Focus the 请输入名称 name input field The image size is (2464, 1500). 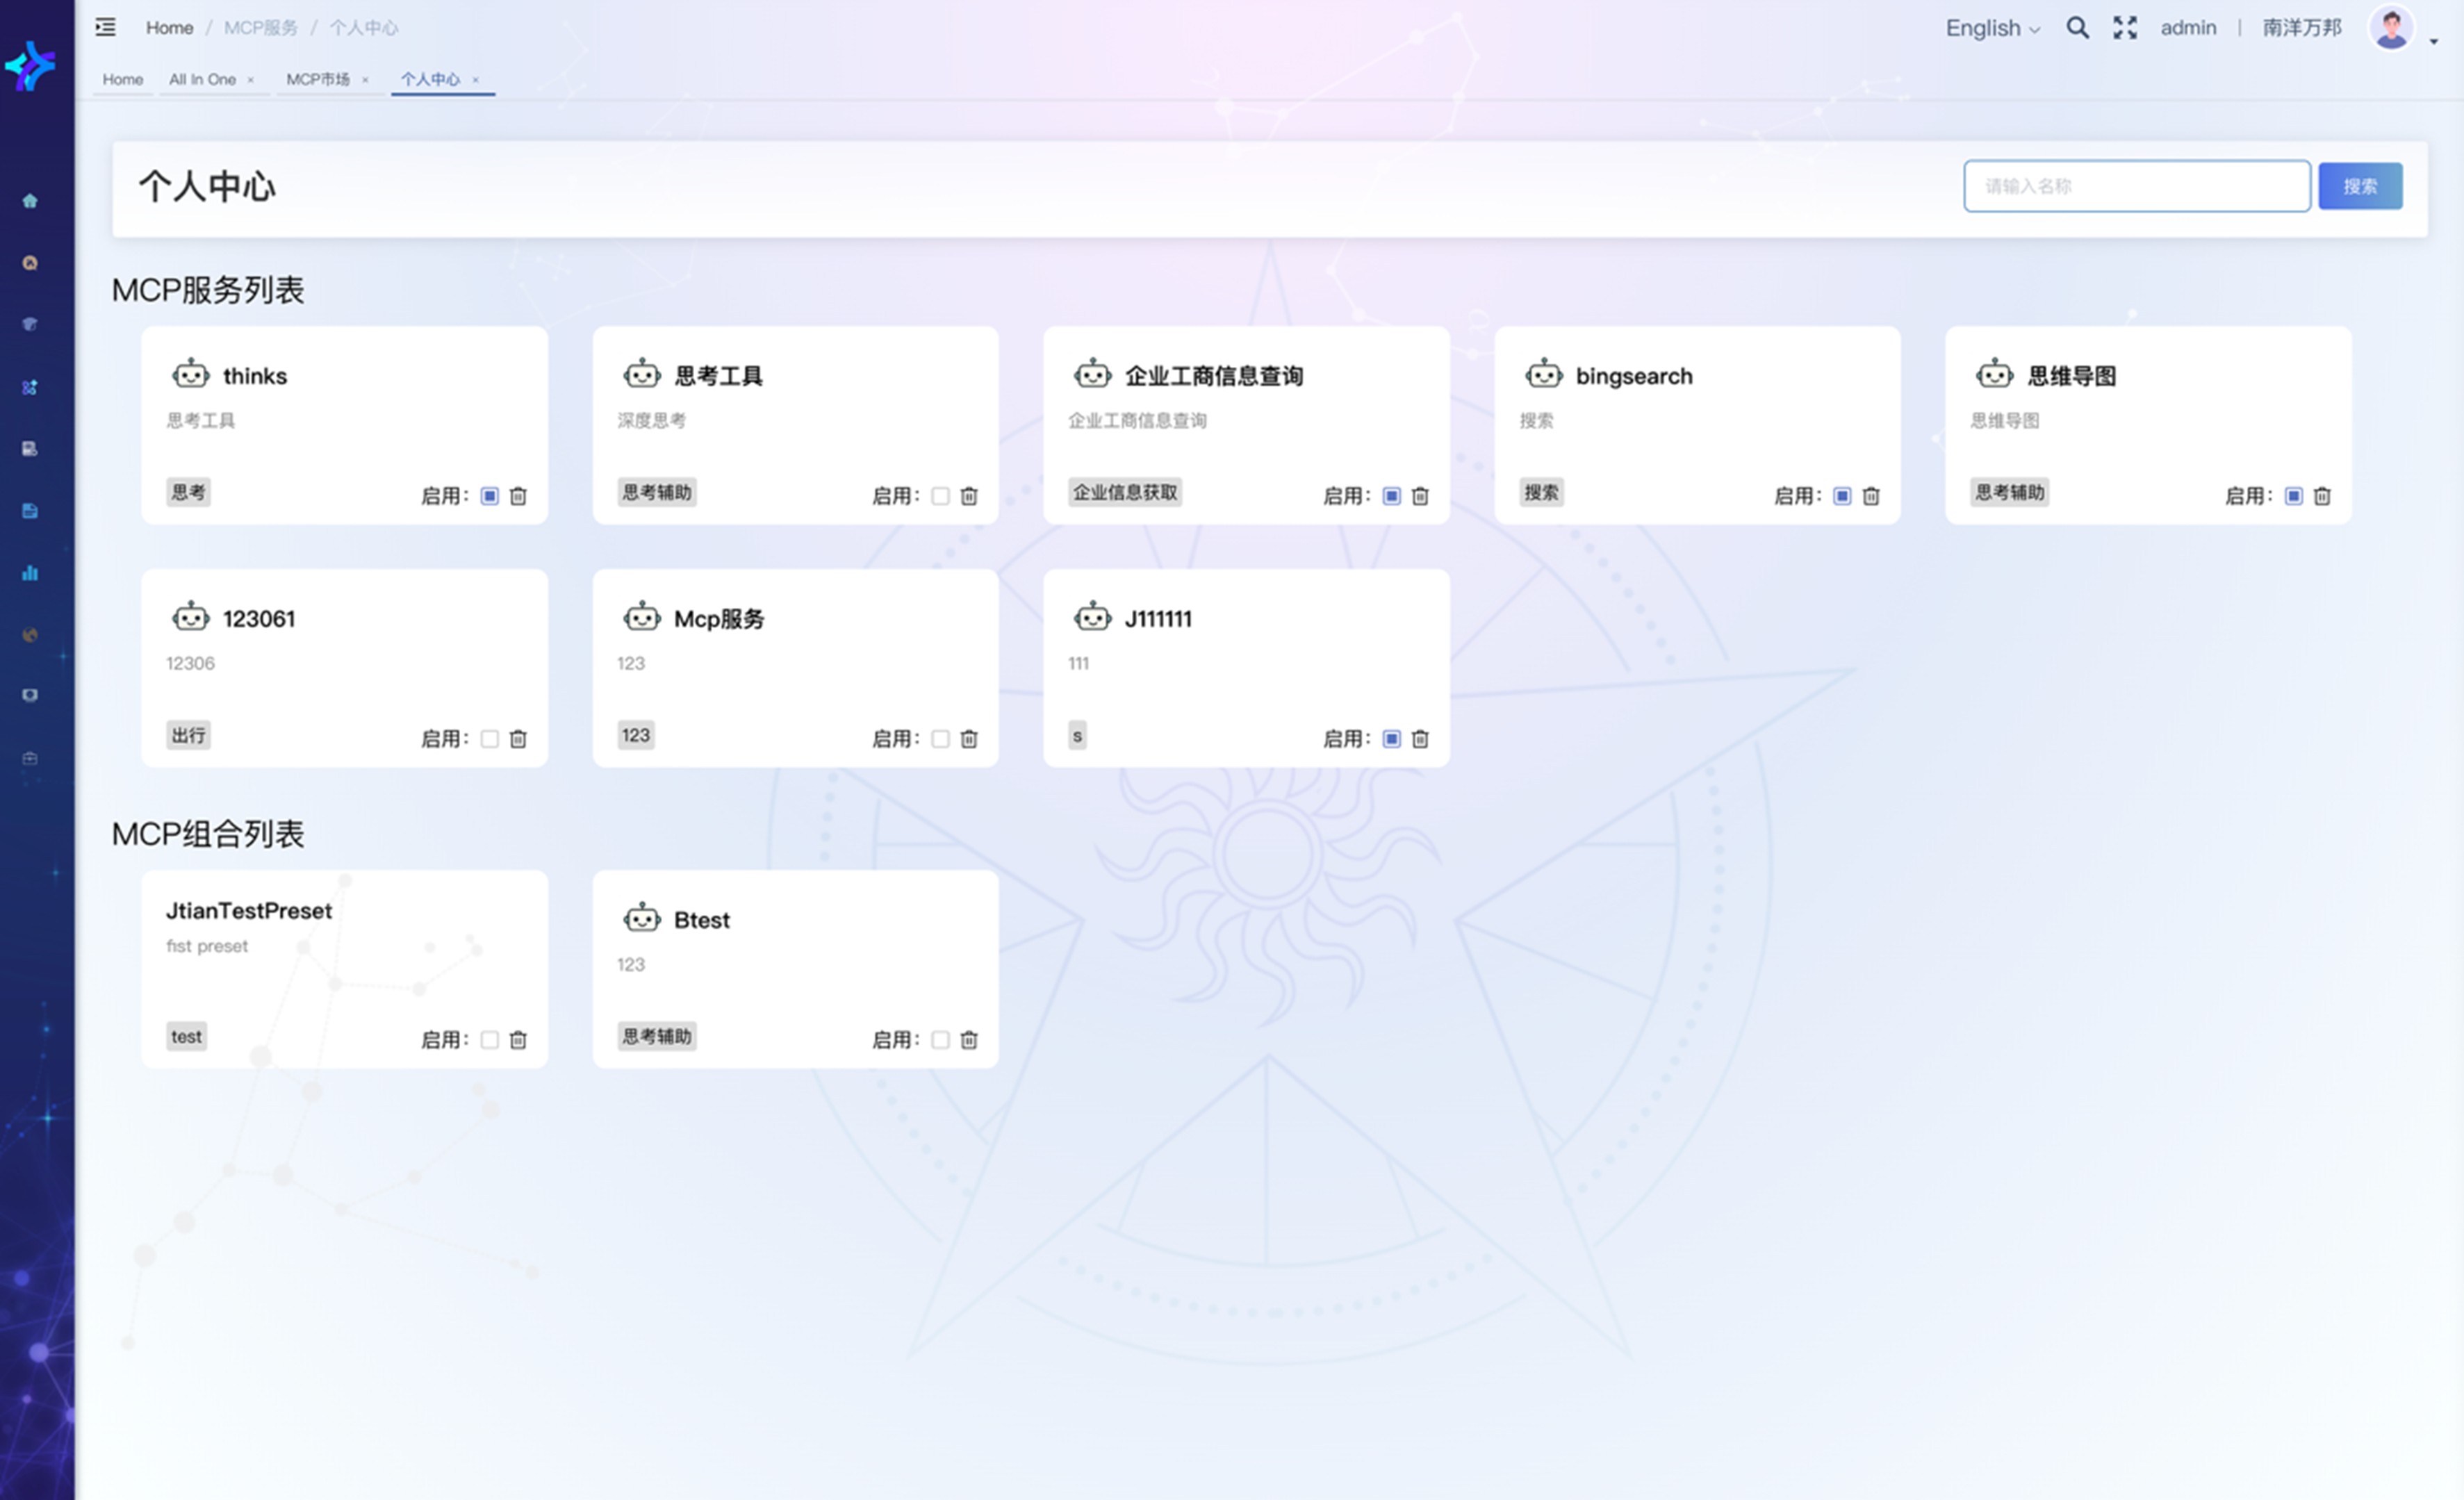pos(2136,186)
